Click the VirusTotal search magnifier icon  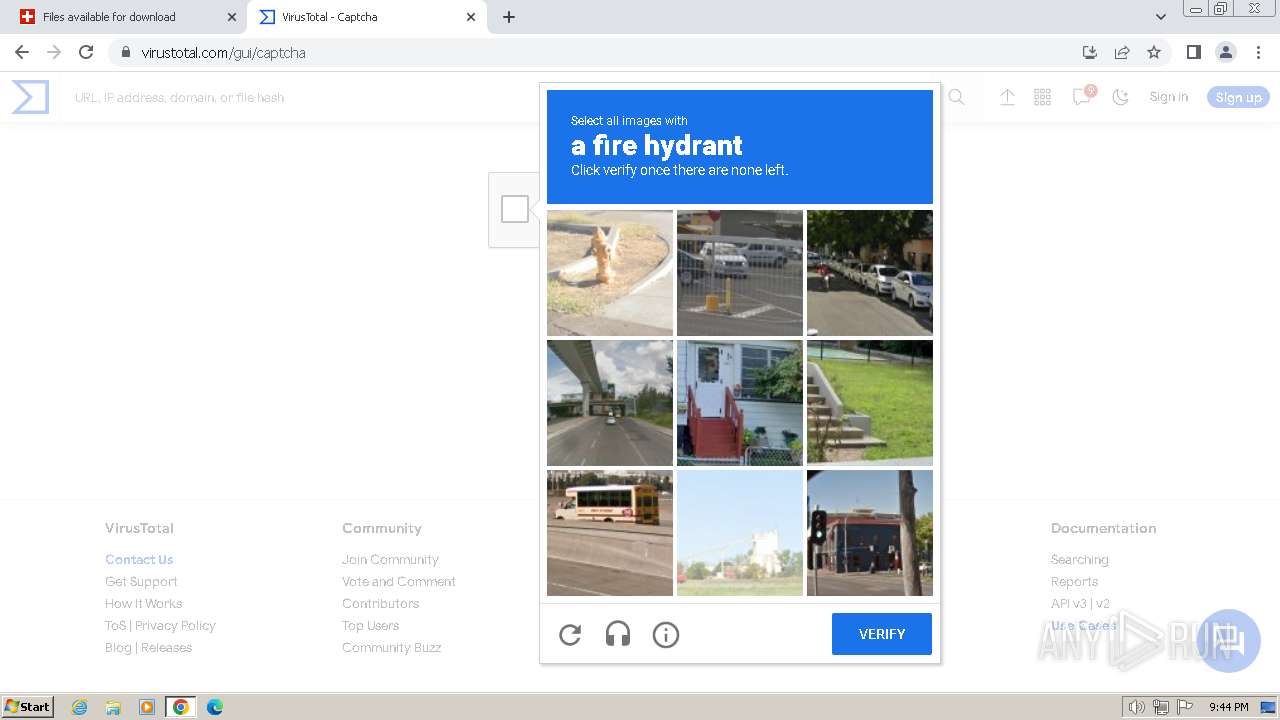(956, 97)
